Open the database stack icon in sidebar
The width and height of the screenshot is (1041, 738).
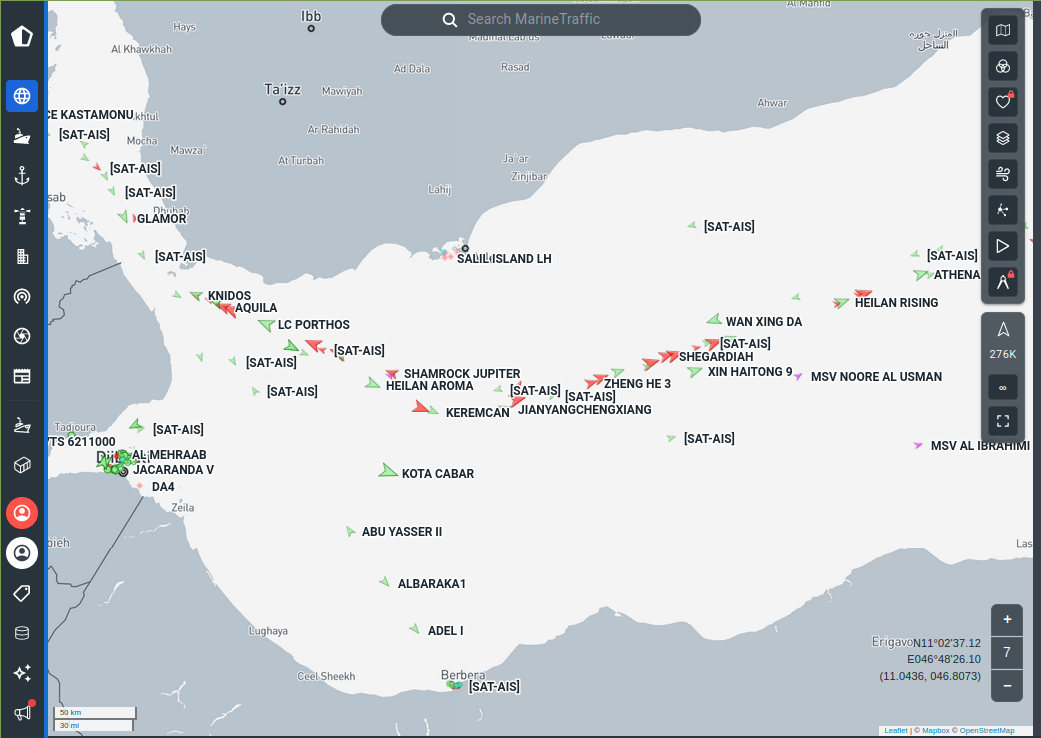click(x=22, y=633)
